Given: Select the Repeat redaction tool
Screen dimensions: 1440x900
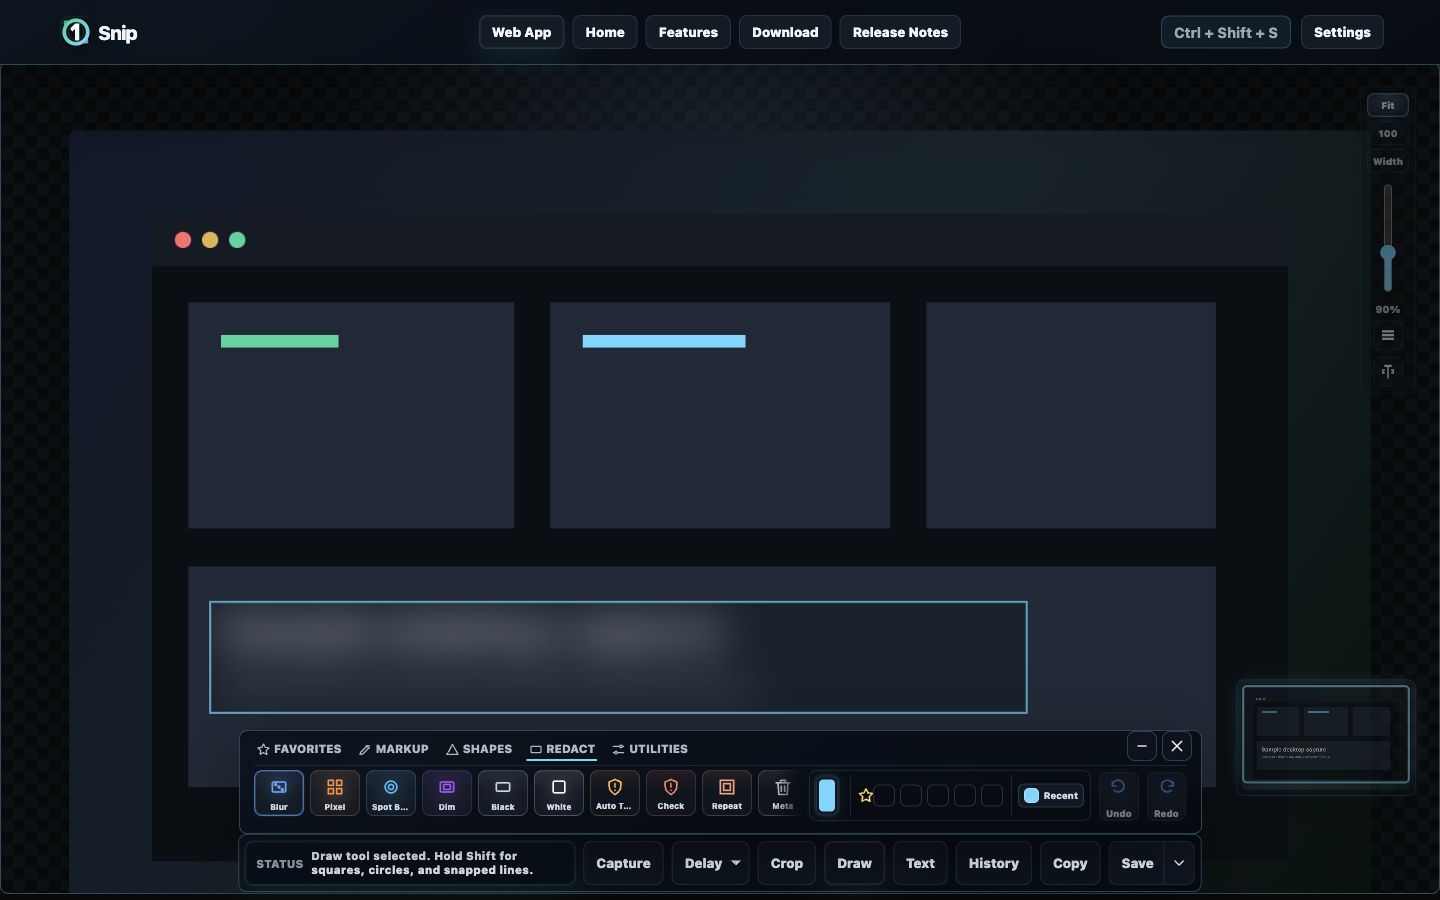Looking at the screenshot, I should [x=727, y=793].
